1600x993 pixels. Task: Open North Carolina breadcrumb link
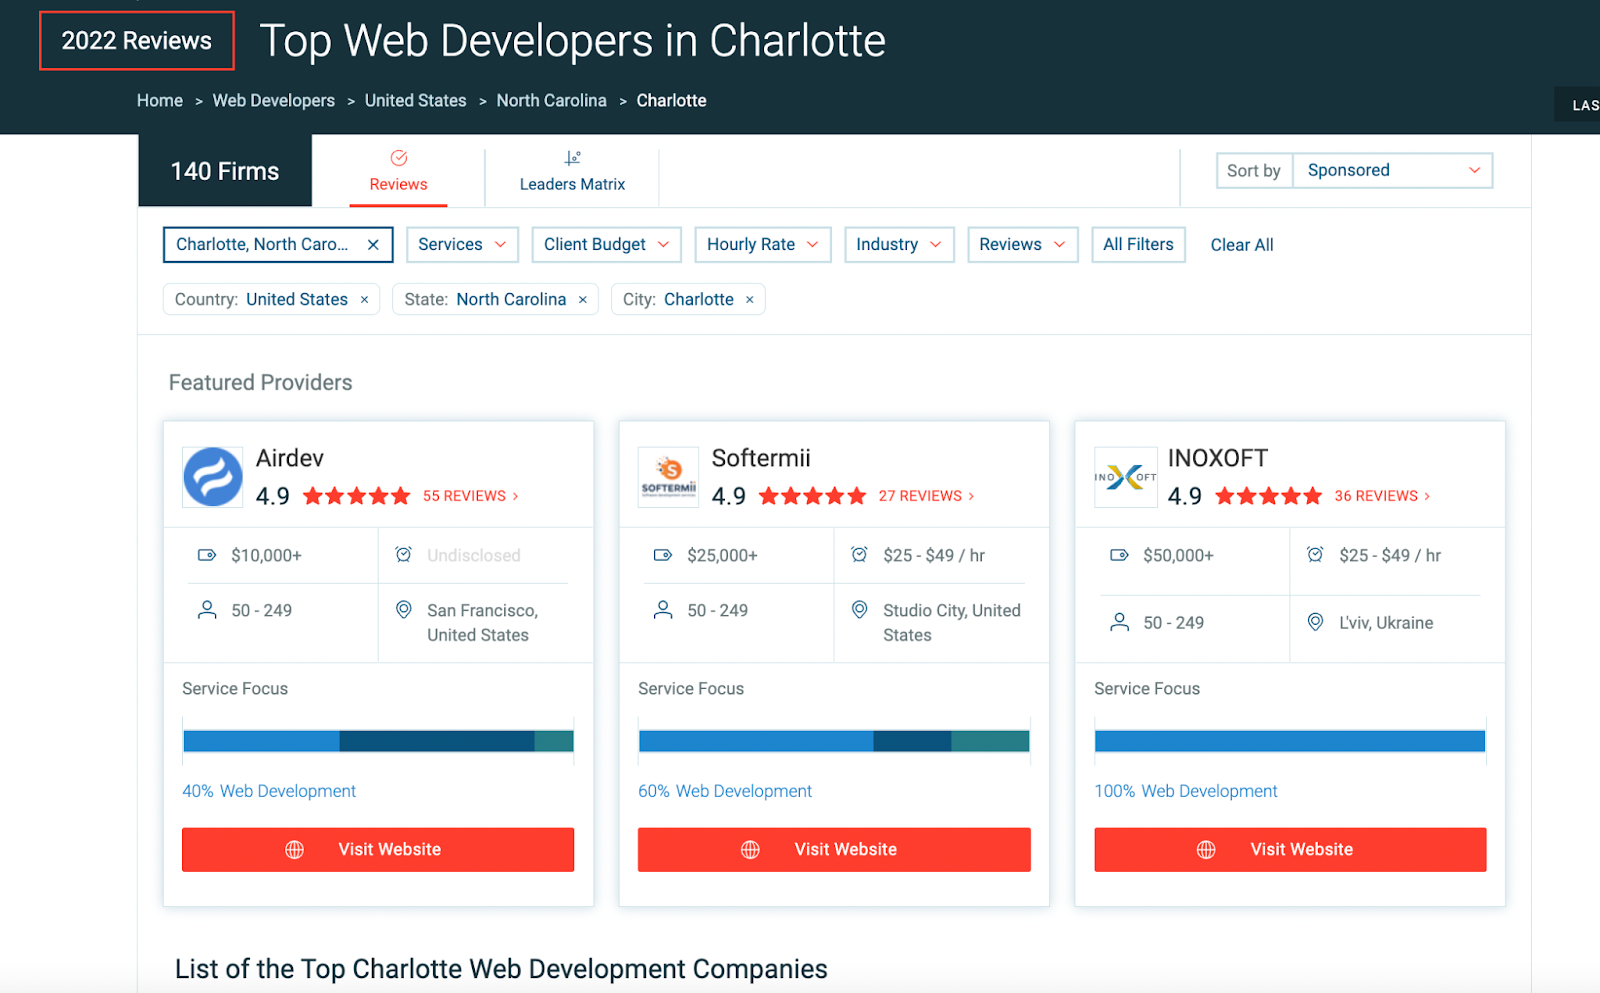tap(552, 101)
